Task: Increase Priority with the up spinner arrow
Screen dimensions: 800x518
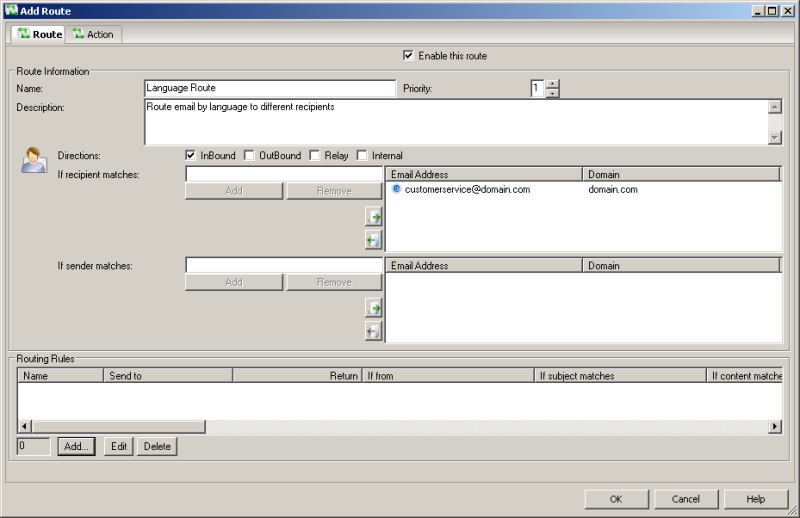Action: 553,84
